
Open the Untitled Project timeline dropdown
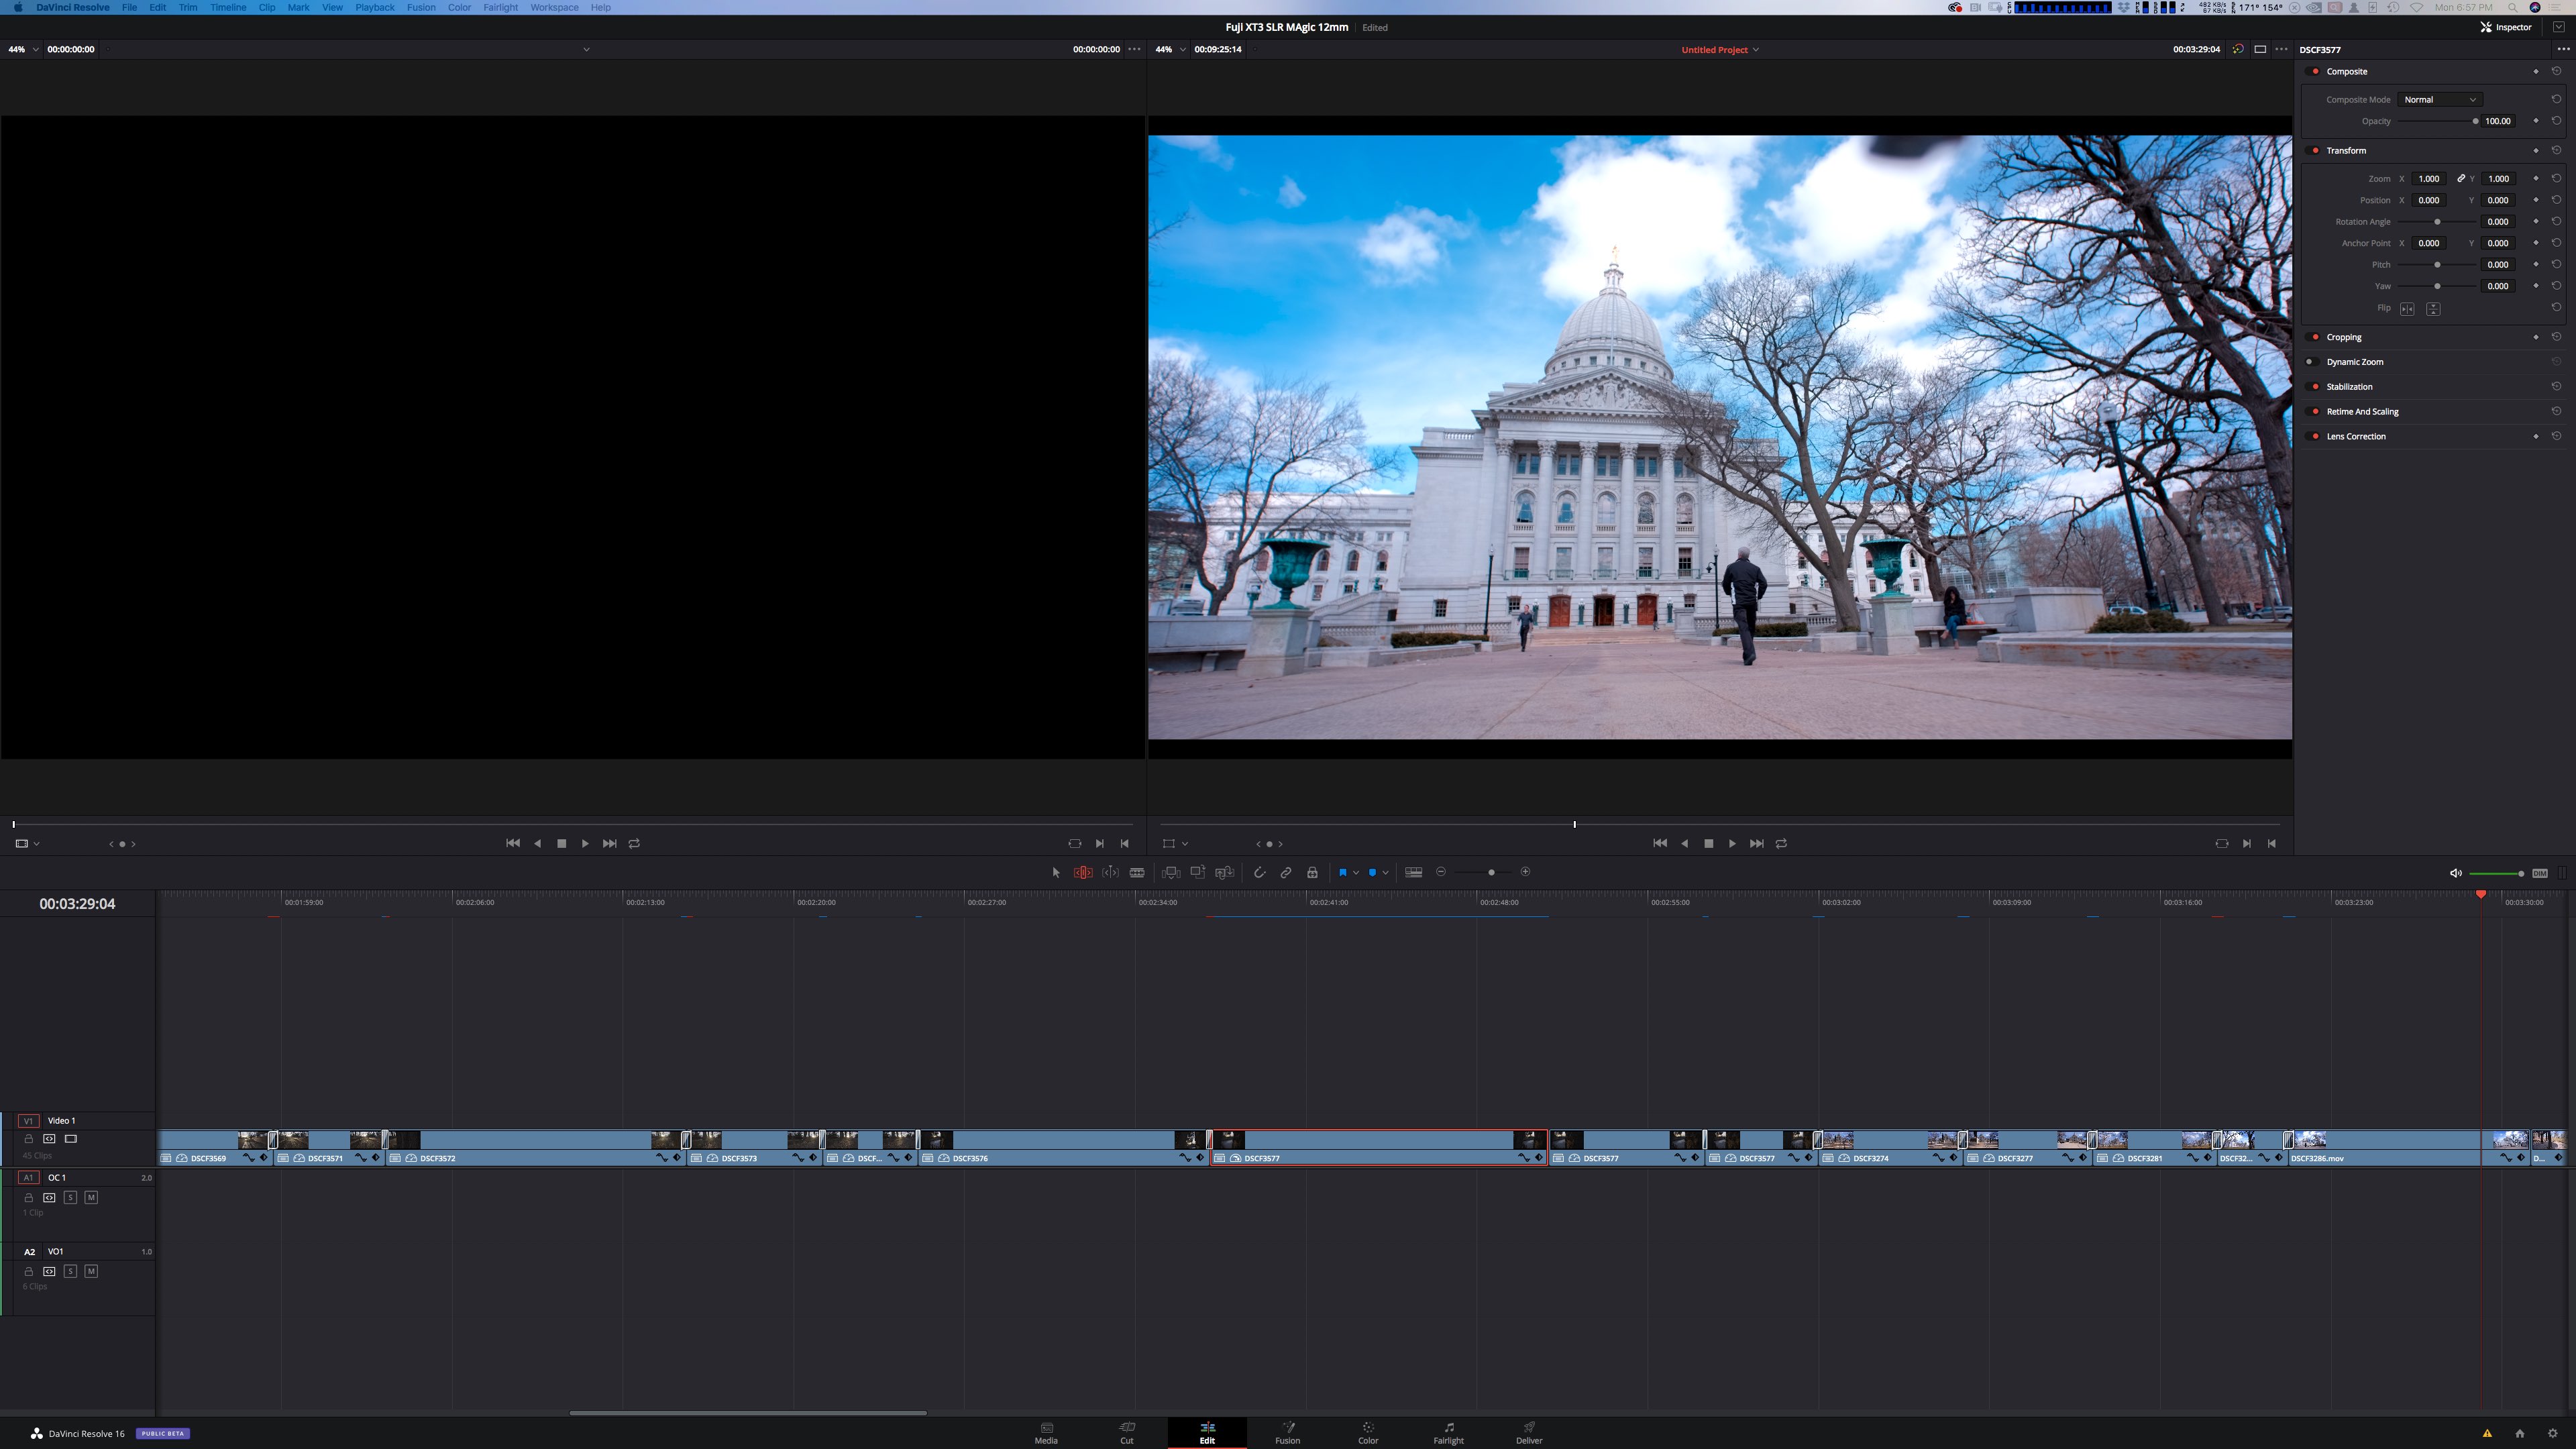click(1720, 49)
